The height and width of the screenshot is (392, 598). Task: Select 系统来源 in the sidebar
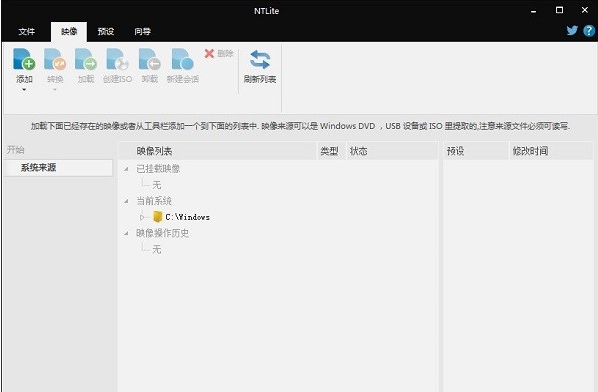(58, 168)
